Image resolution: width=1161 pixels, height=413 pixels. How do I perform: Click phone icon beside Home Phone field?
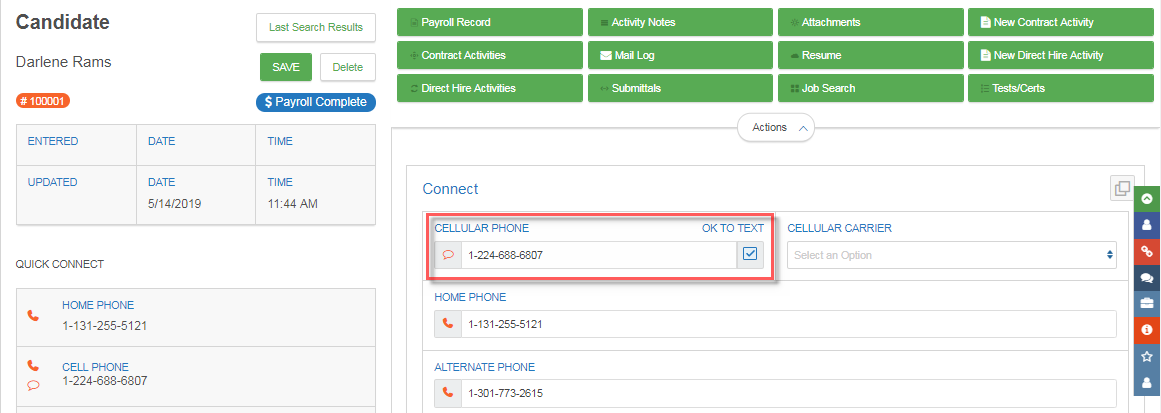click(x=448, y=323)
